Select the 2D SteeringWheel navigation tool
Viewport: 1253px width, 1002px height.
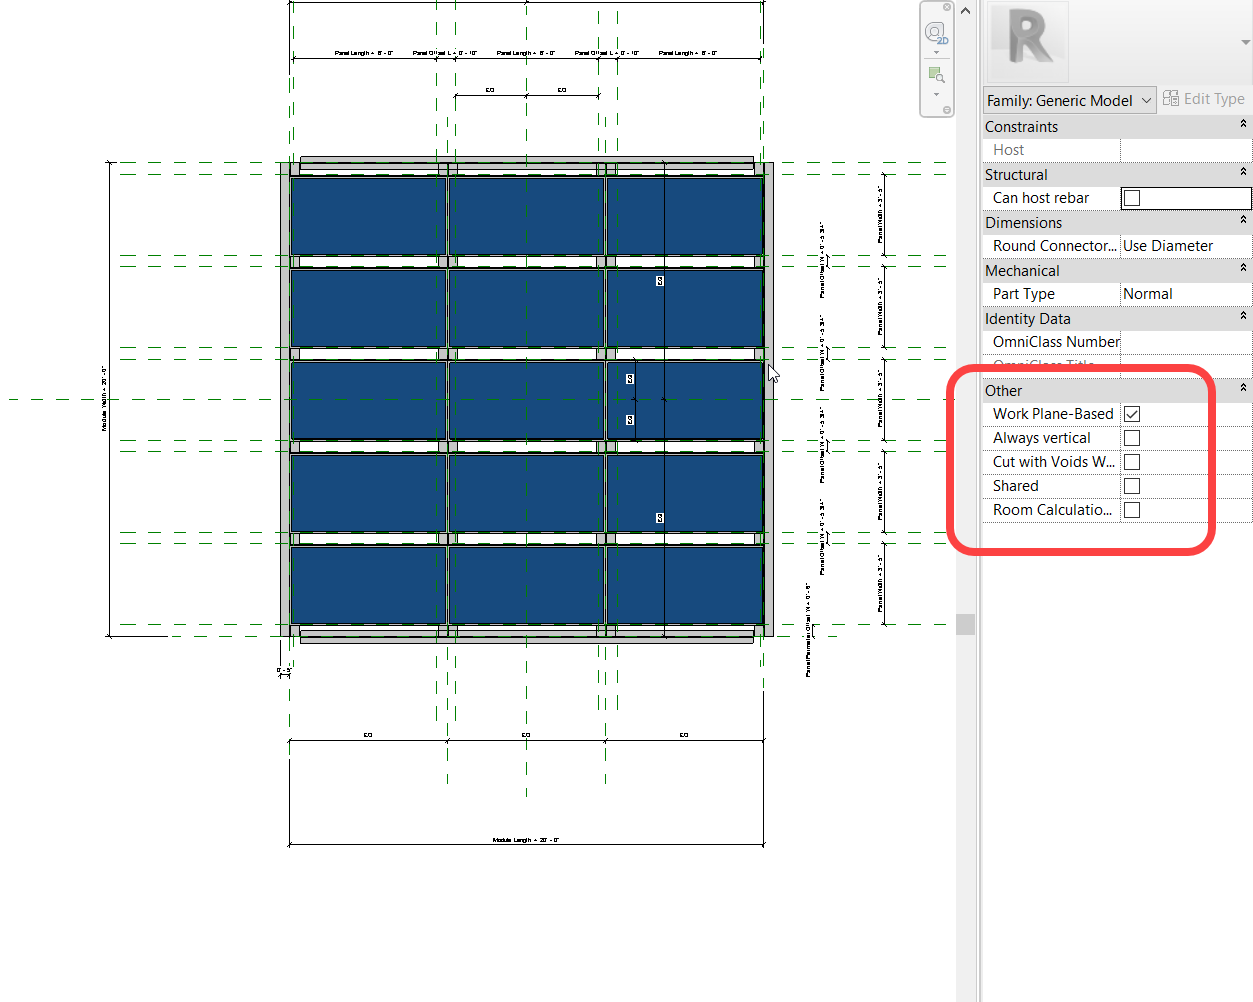935,31
